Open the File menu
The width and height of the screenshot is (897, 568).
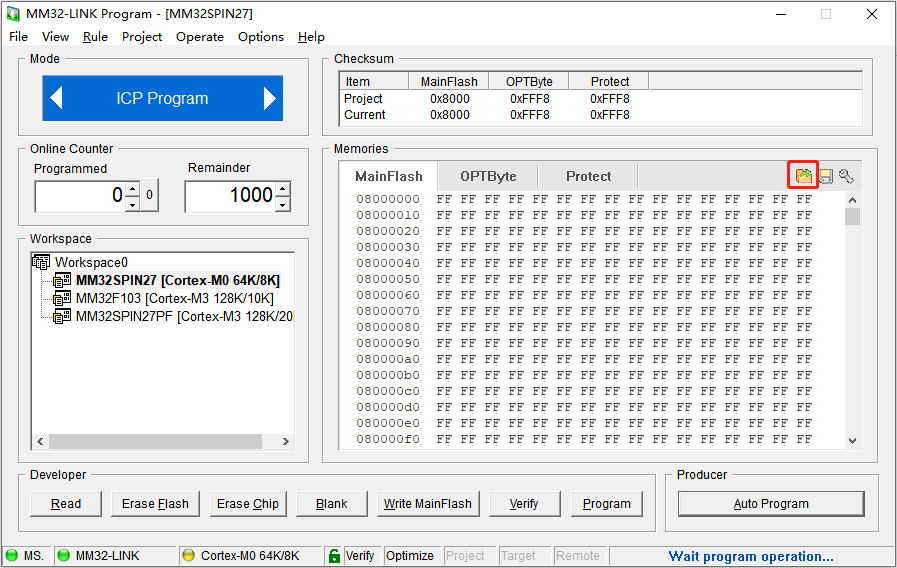click(18, 37)
